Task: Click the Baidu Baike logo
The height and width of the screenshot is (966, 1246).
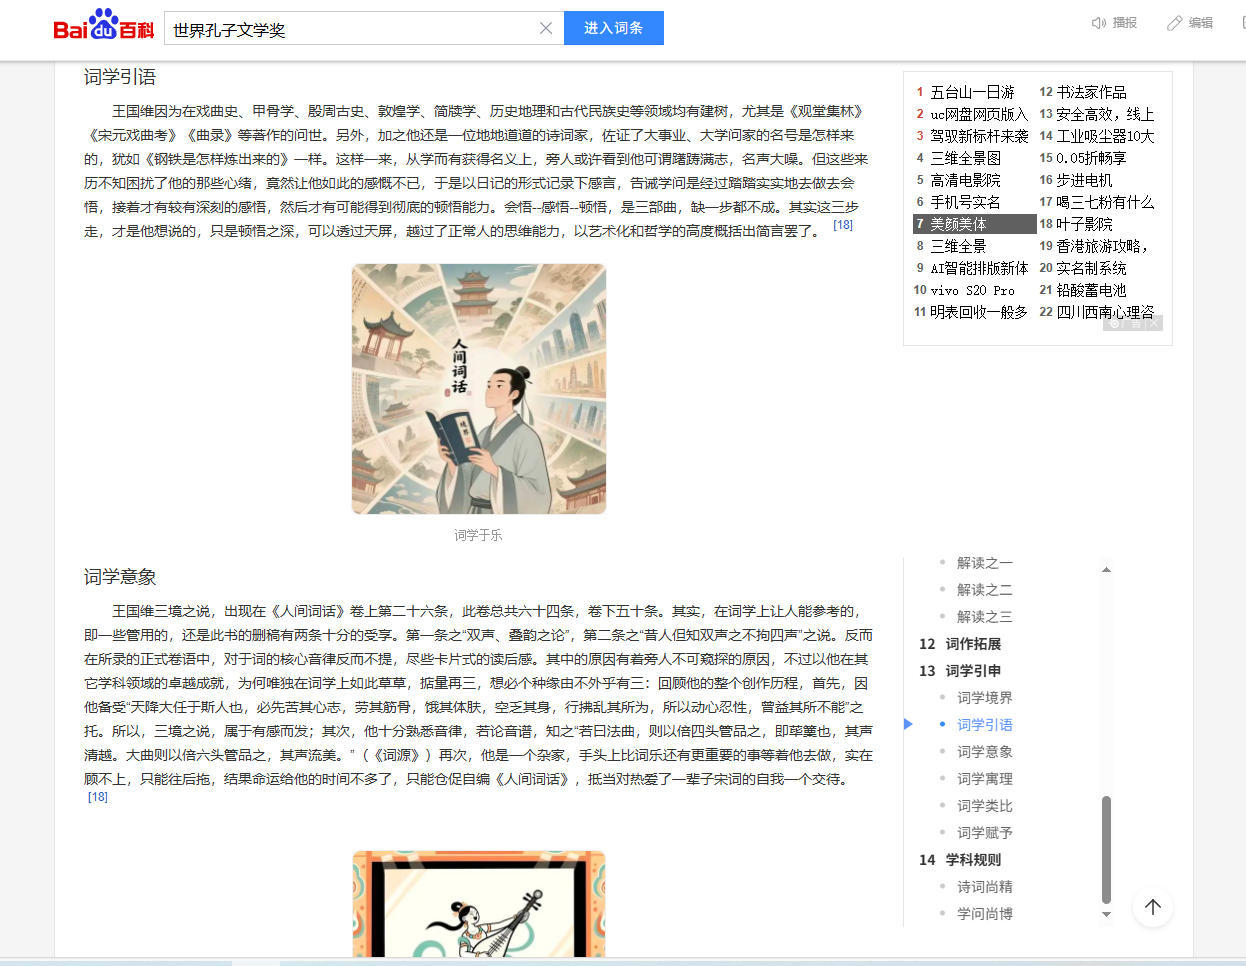Action: 103,26
